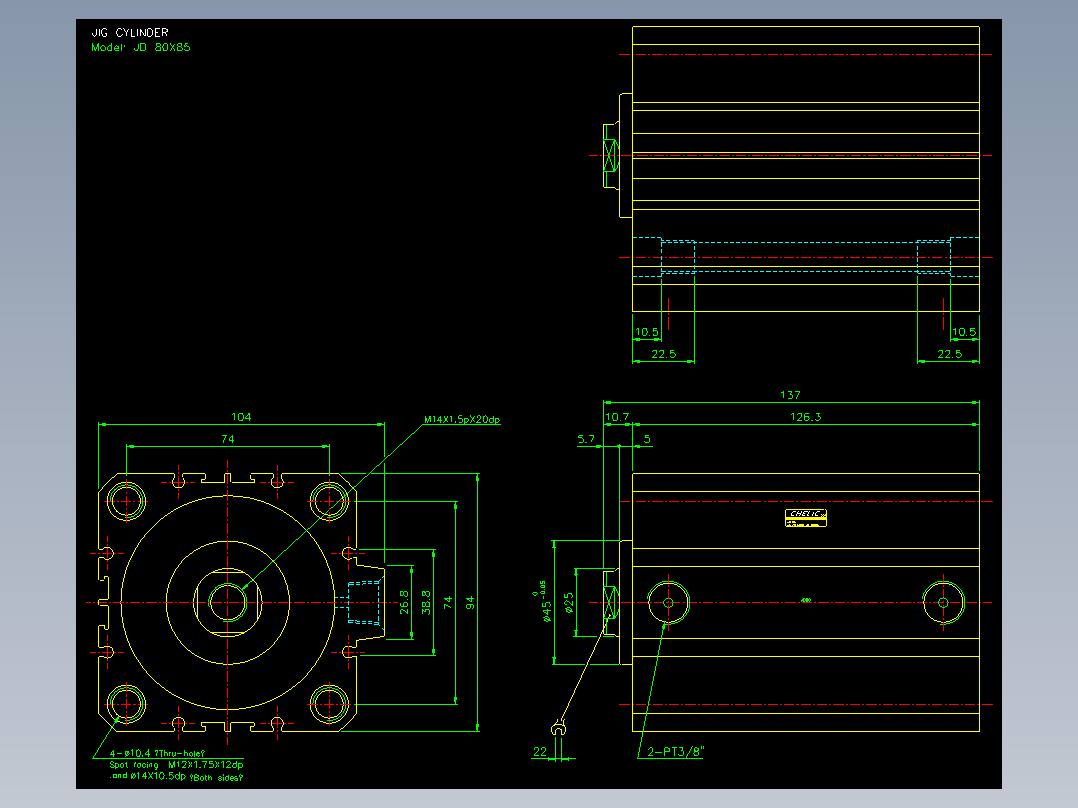
Task: Click the 94 overall height dimension
Action: point(470,602)
